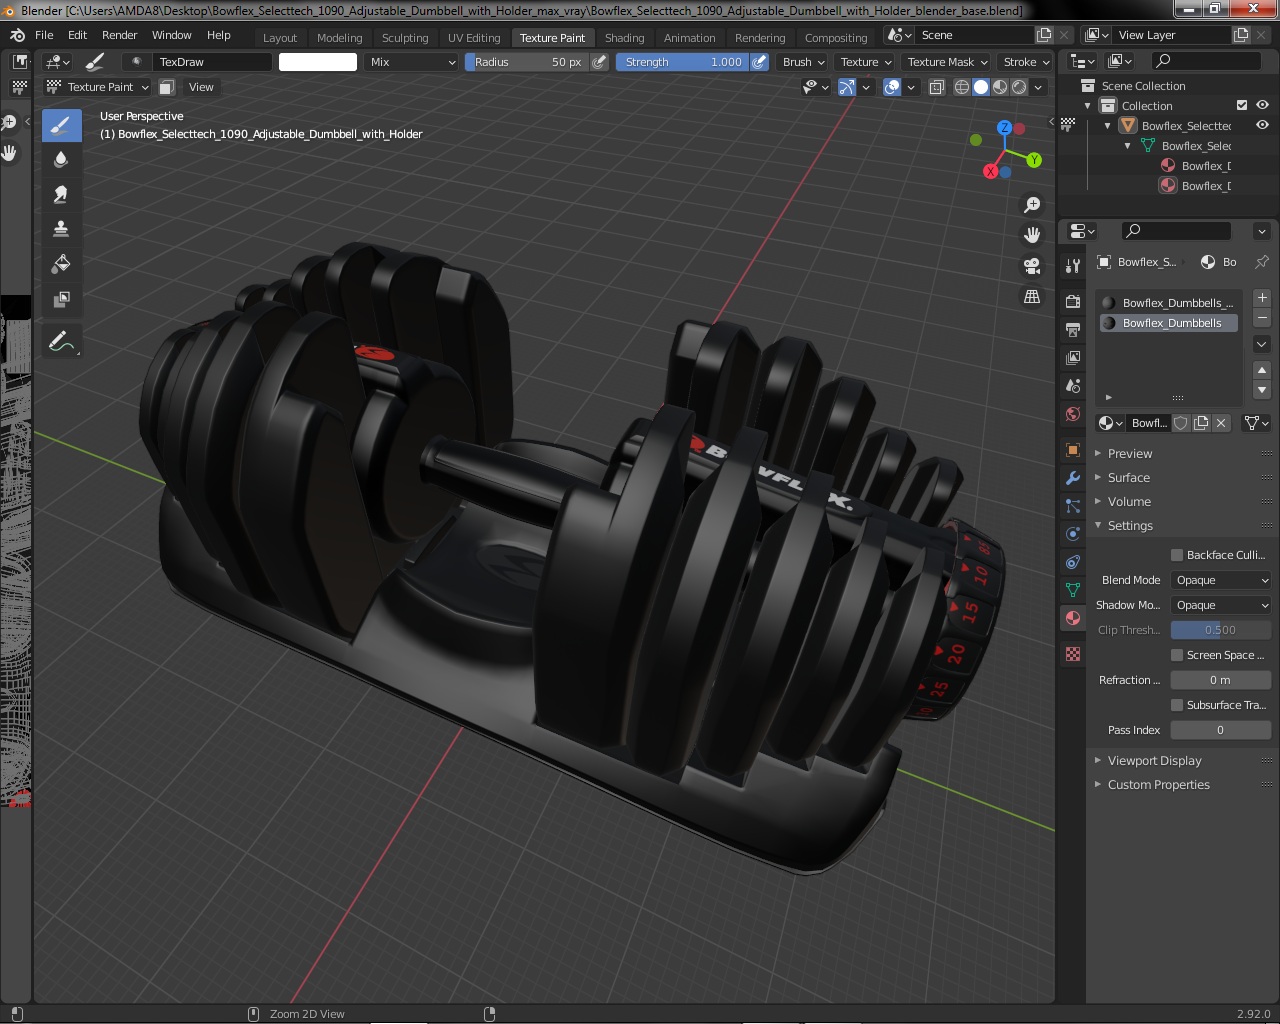The image size is (1280, 1024).
Task: Switch to the Sculpting workspace tab
Action: point(405,38)
